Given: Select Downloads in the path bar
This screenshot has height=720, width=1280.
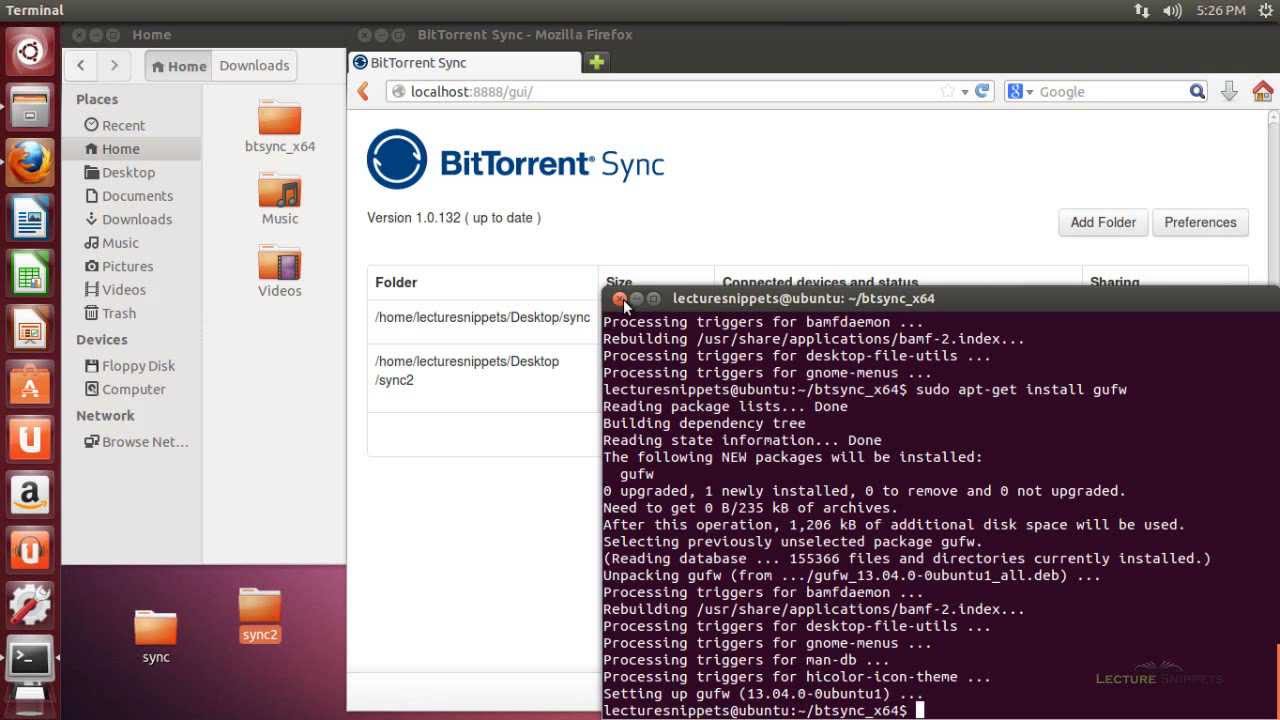Looking at the screenshot, I should click(254, 66).
